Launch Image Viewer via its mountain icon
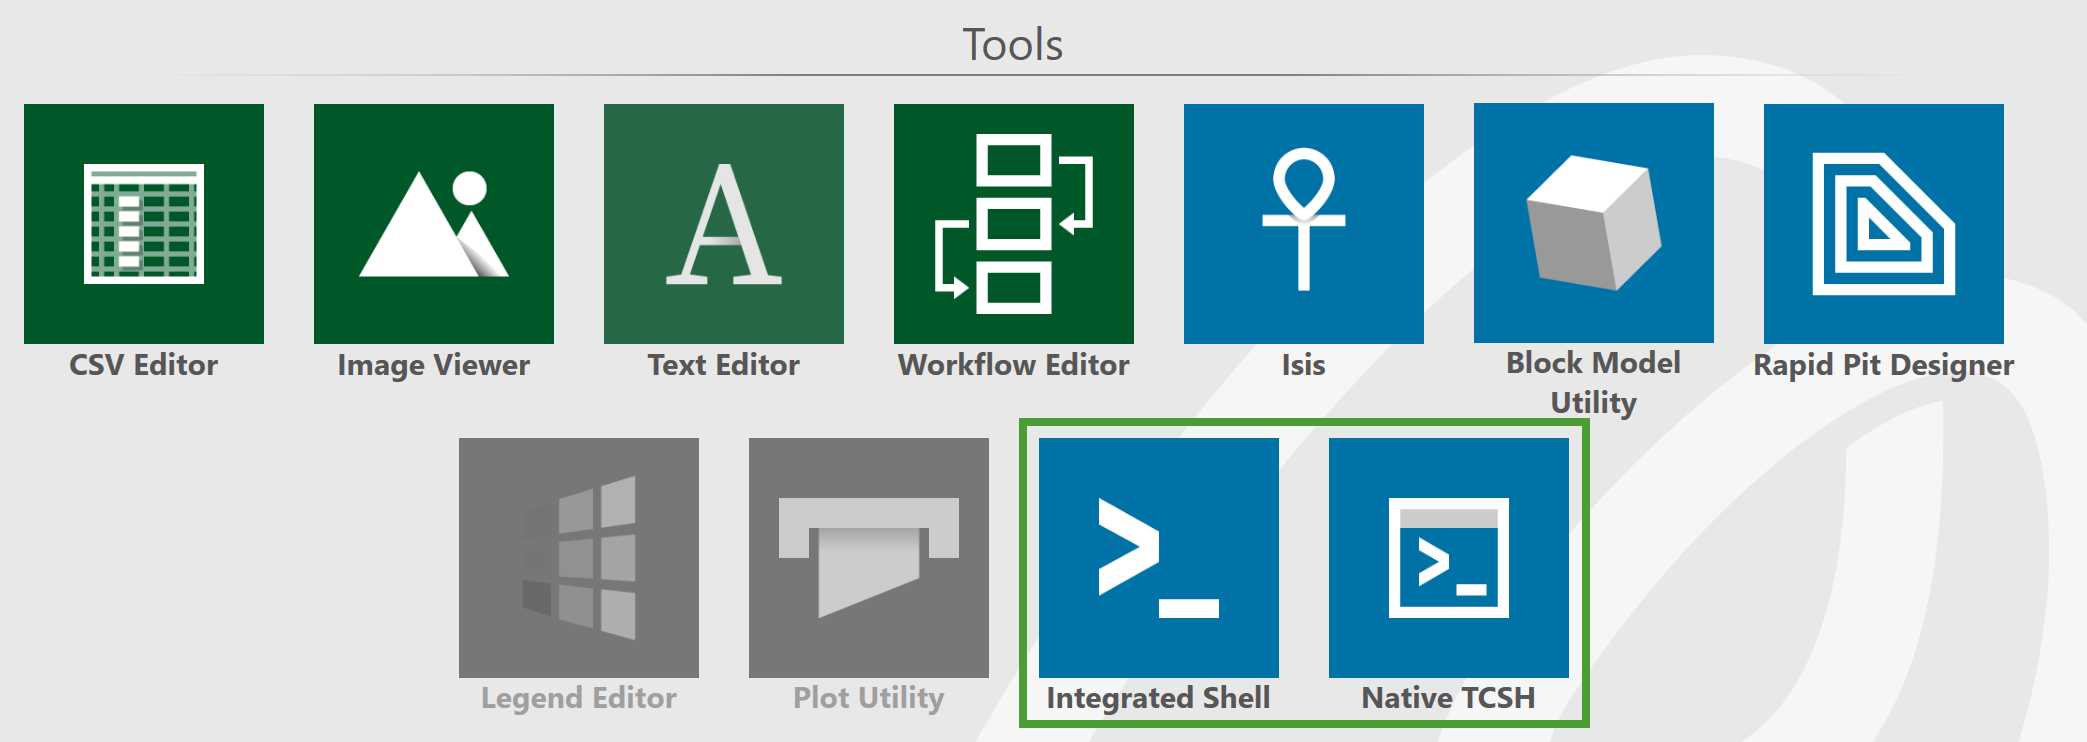 pyautogui.click(x=434, y=223)
